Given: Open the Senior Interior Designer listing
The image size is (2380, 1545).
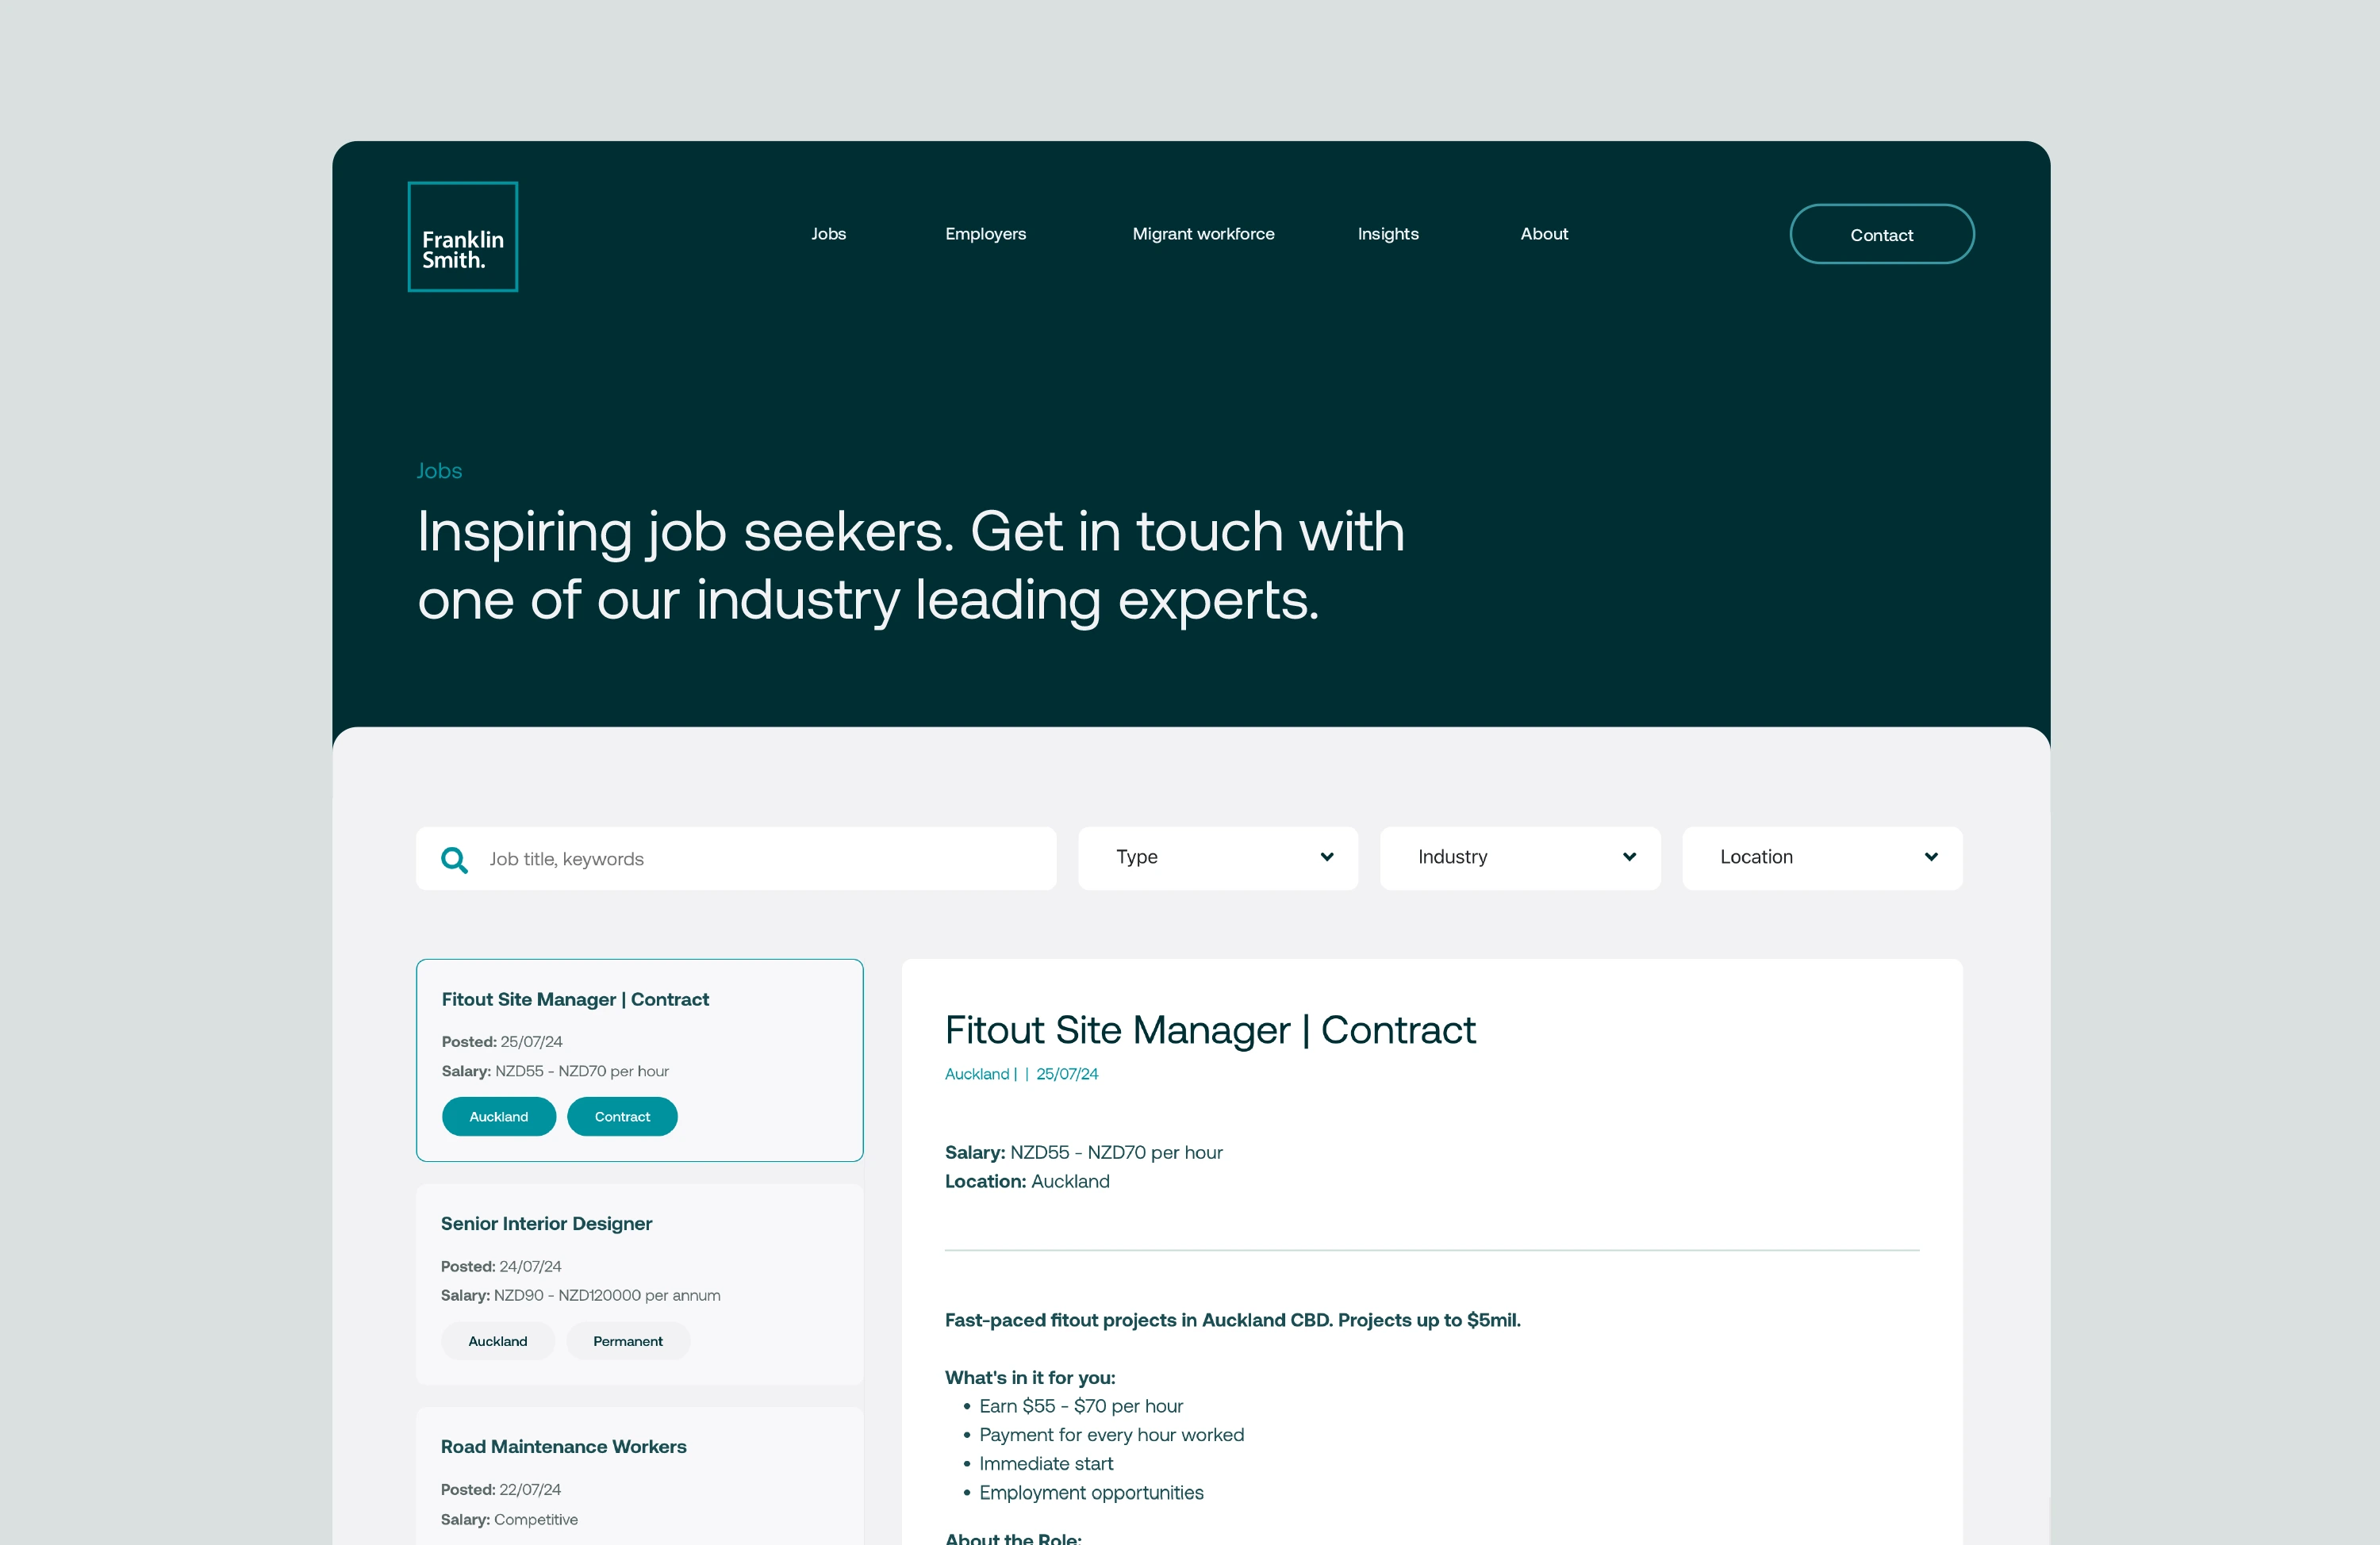Looking at the screenshot, I should [x=639, y=1284].
